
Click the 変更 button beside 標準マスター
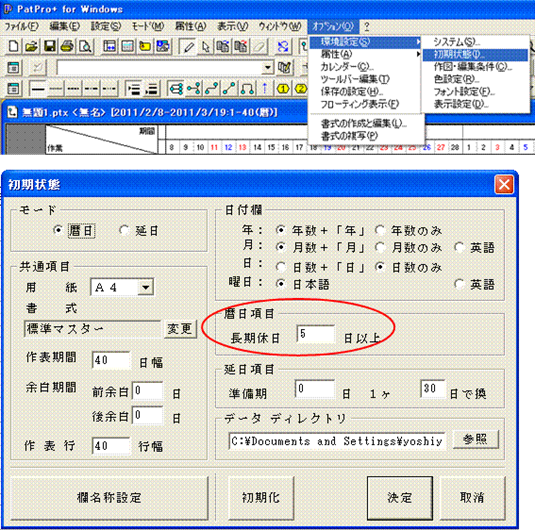(180, 329)
